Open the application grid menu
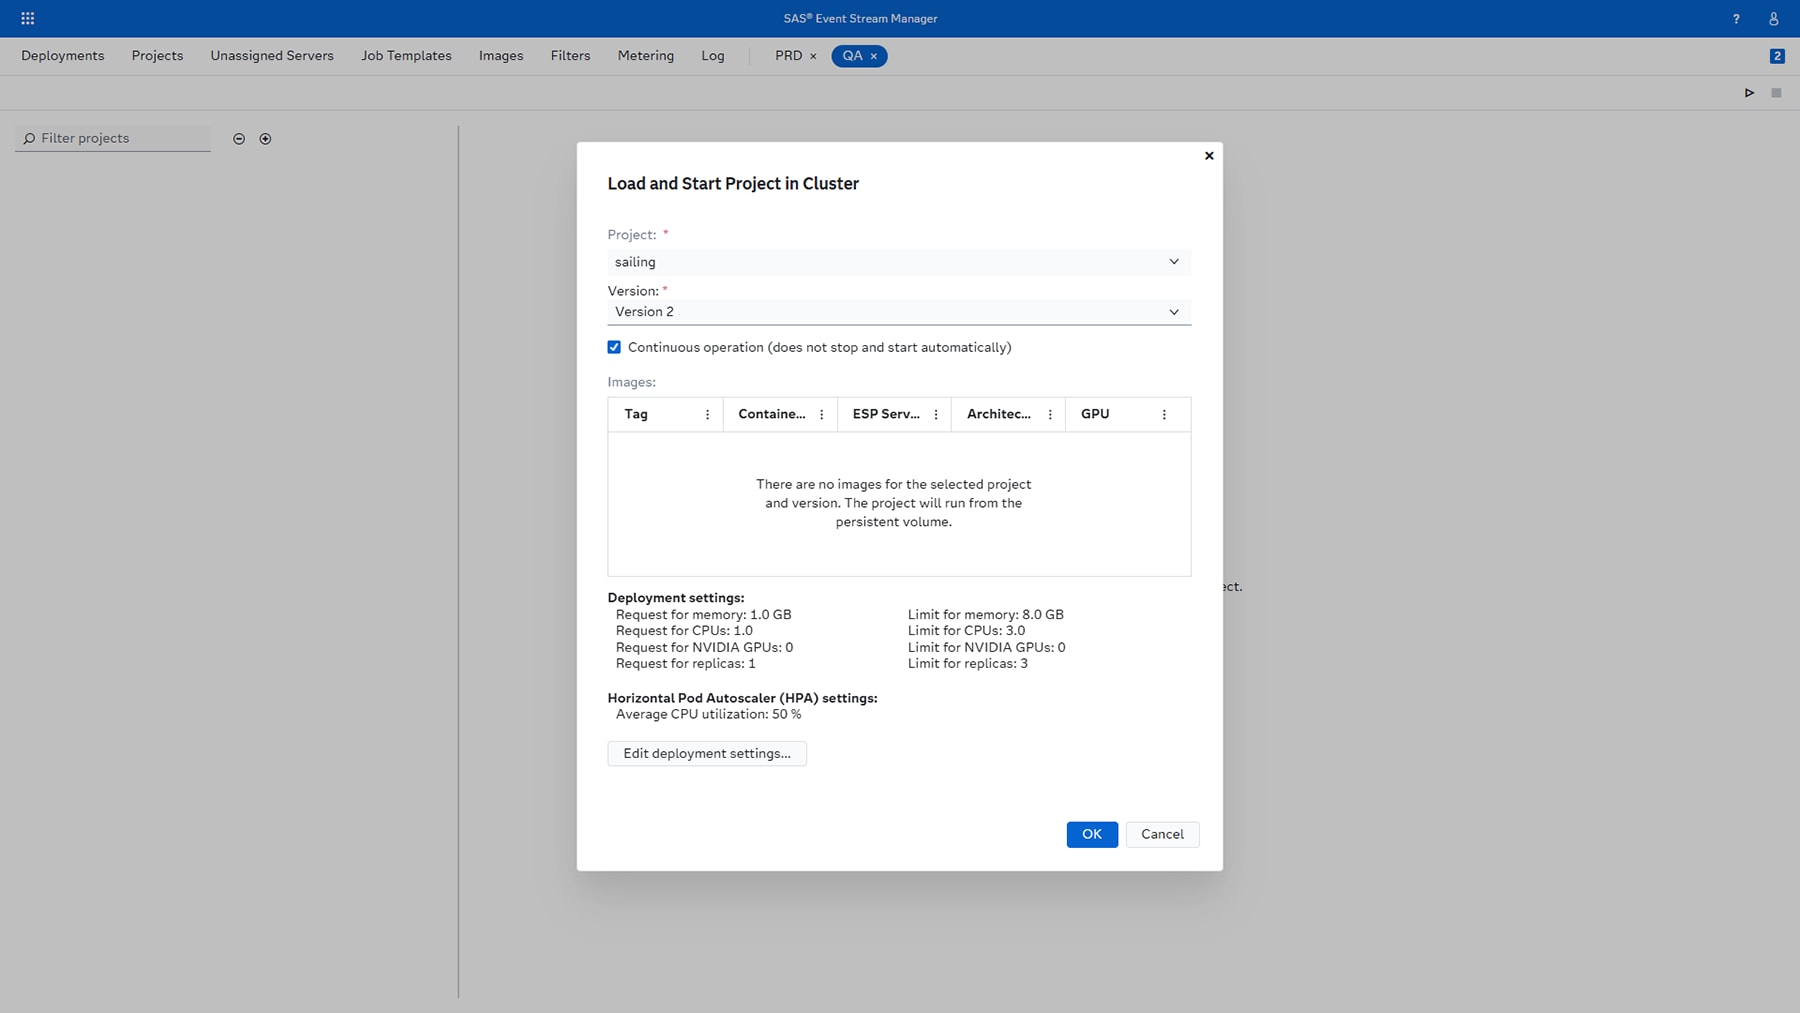The image size is (1800, 1013). [x=27, y=17]
